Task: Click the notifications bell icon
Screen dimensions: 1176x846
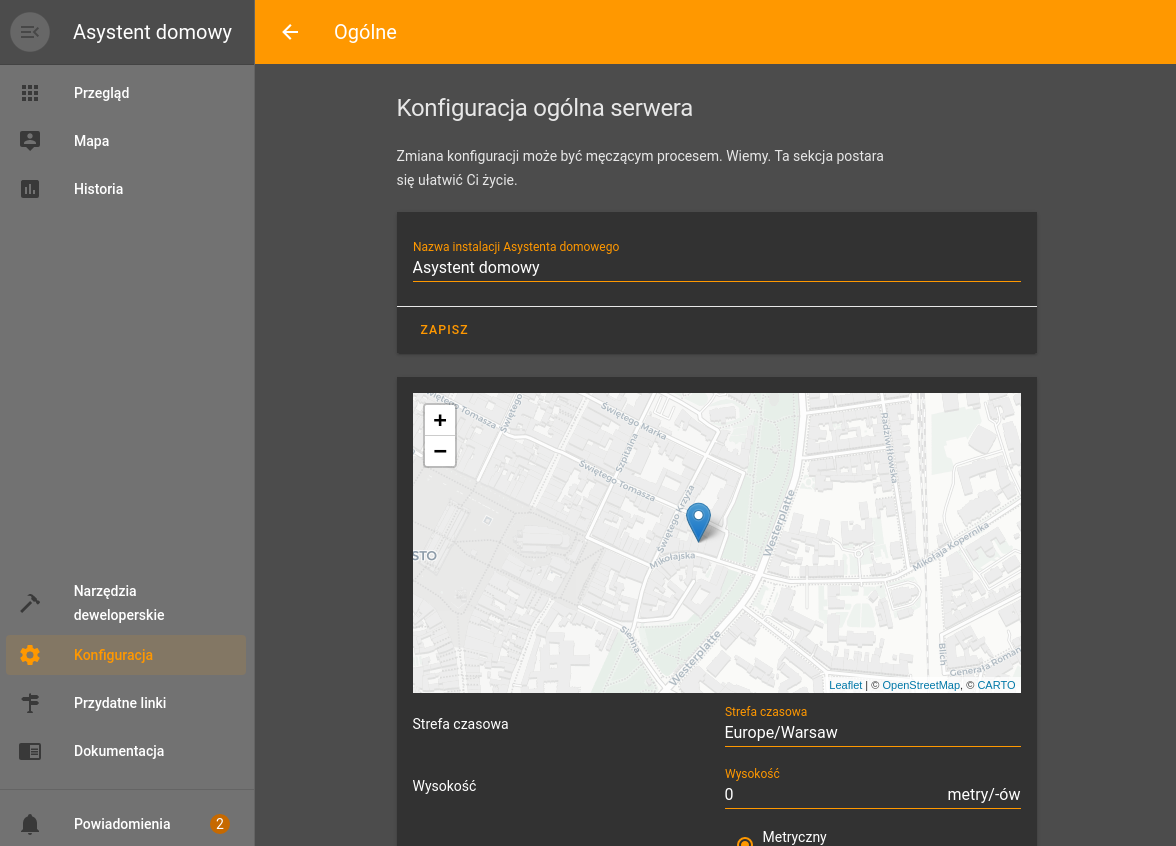Action: 30,824
